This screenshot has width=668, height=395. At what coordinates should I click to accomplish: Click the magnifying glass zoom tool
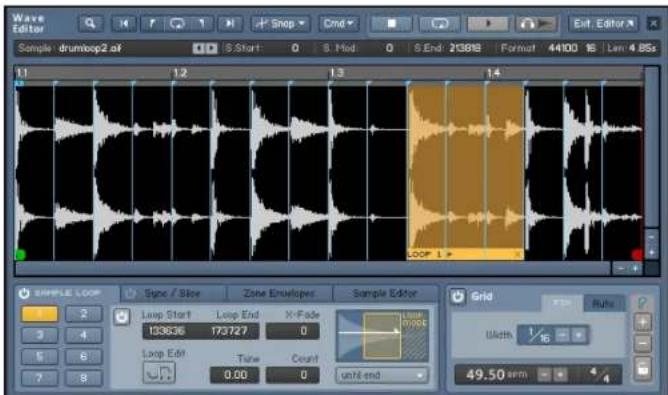90,23
